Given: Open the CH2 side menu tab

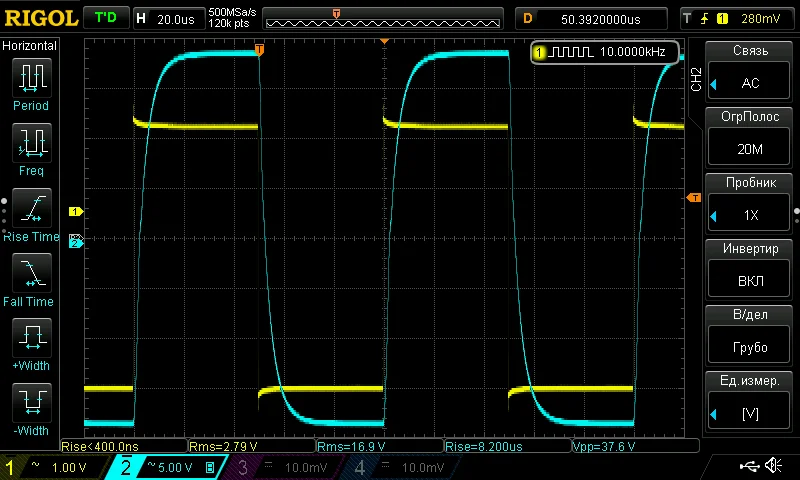Looking at the screenshot, I should pos(696,79).
